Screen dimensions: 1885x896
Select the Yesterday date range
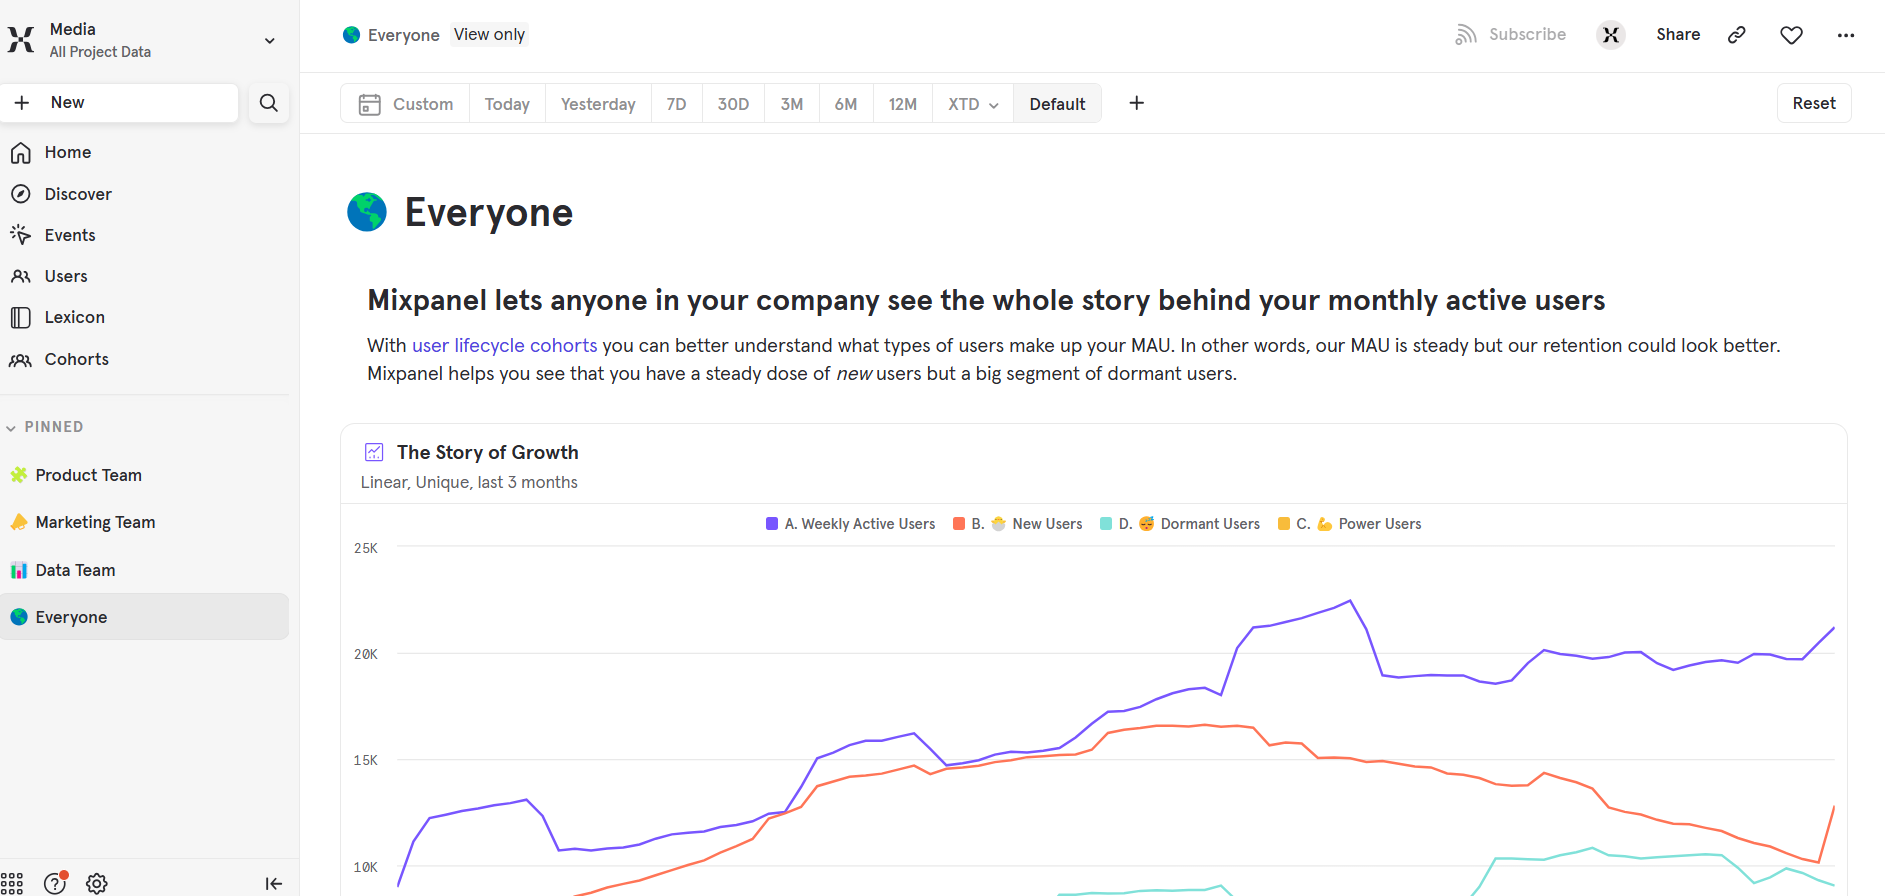(598, 104)
